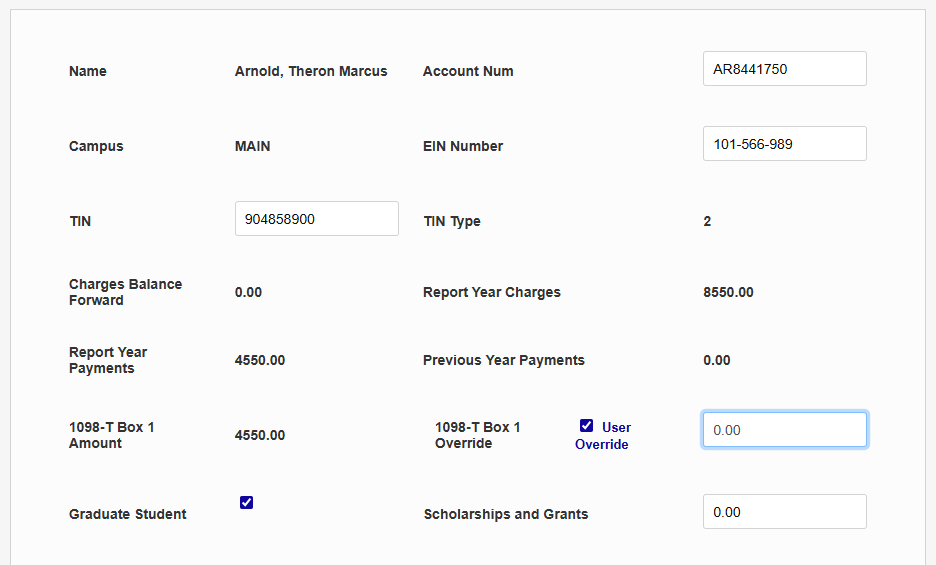Click the Graduate Student label
936x565 pixels.
[127, 514]
